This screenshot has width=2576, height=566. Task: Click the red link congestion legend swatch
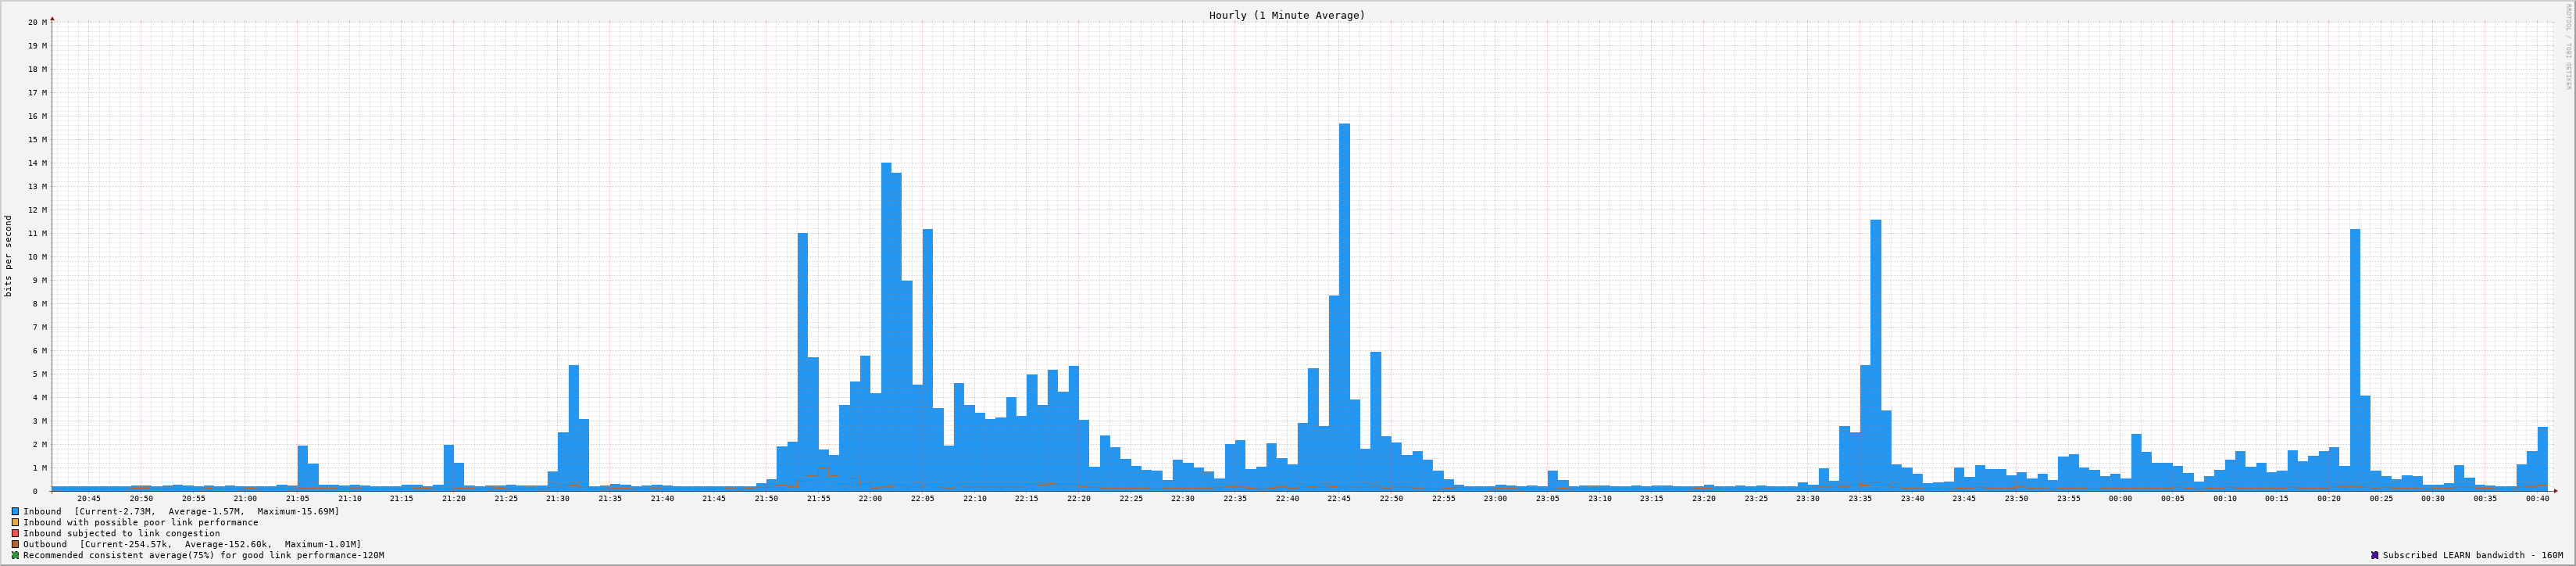click(15, 533)
